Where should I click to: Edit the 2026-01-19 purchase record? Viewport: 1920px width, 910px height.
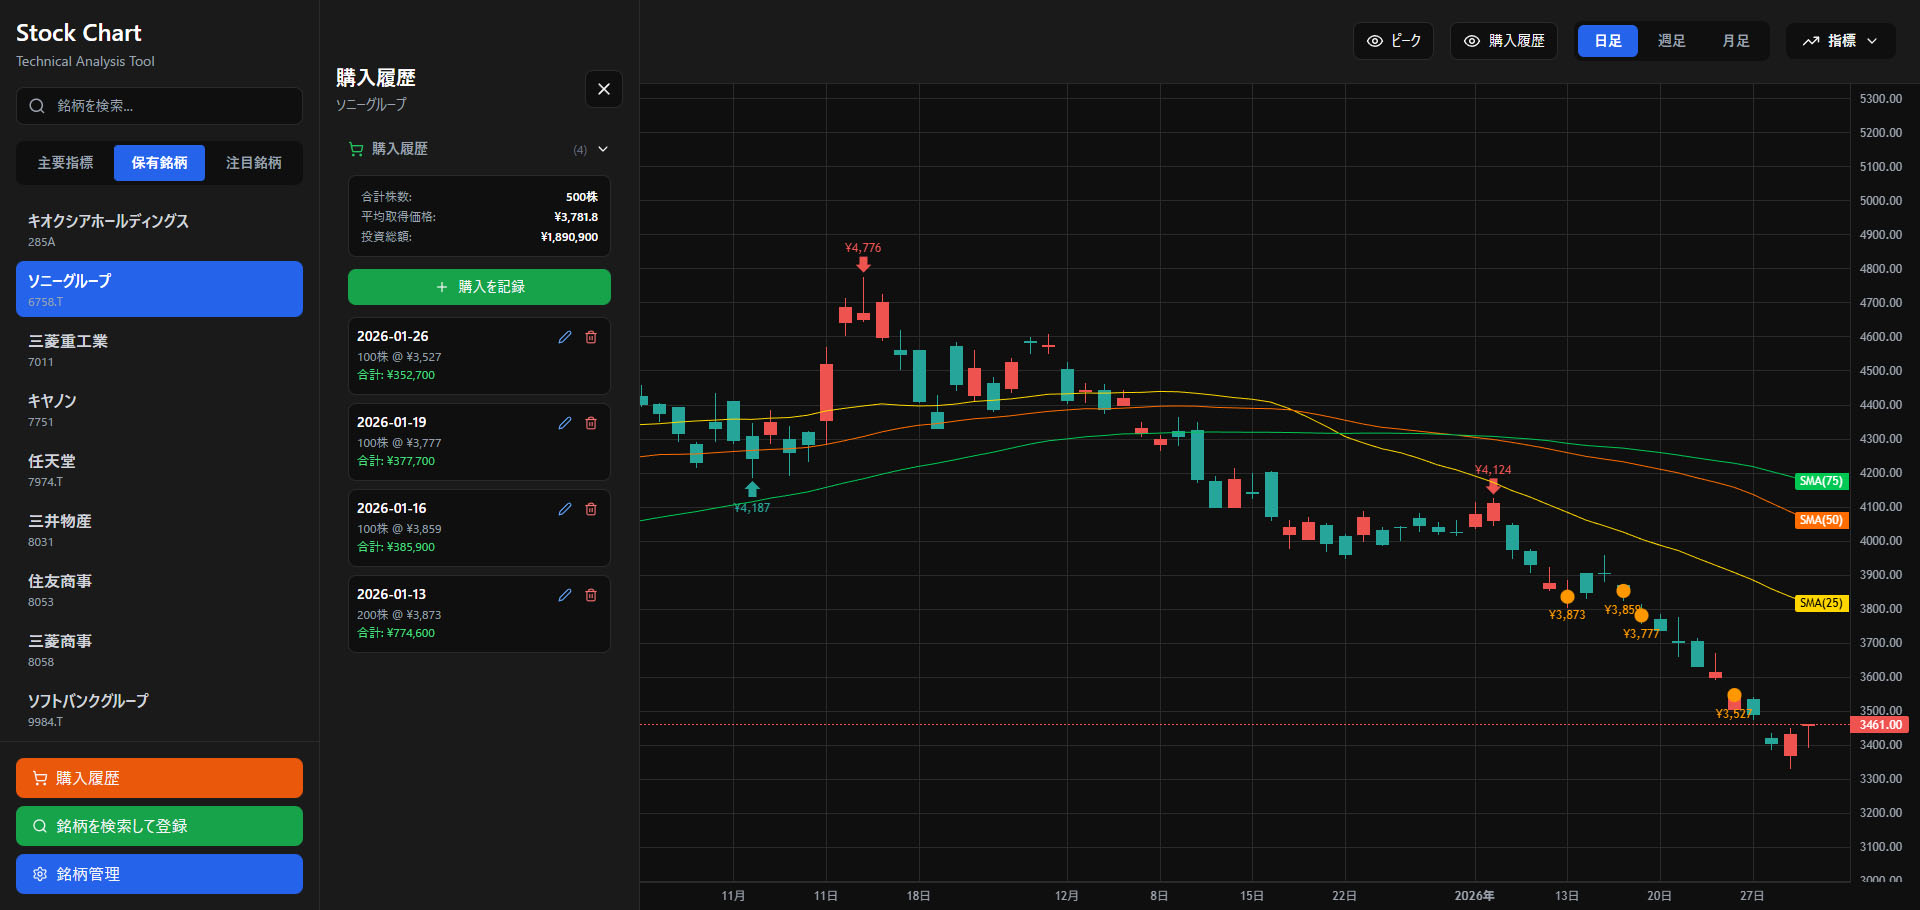tap(565, 423)
